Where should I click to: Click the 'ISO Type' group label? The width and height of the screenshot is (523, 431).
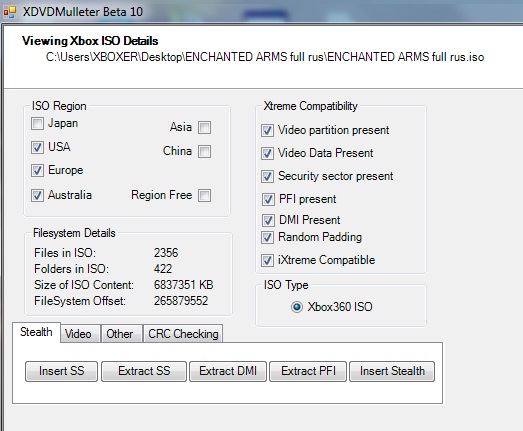pyautogui.click(x=286, y=285)
